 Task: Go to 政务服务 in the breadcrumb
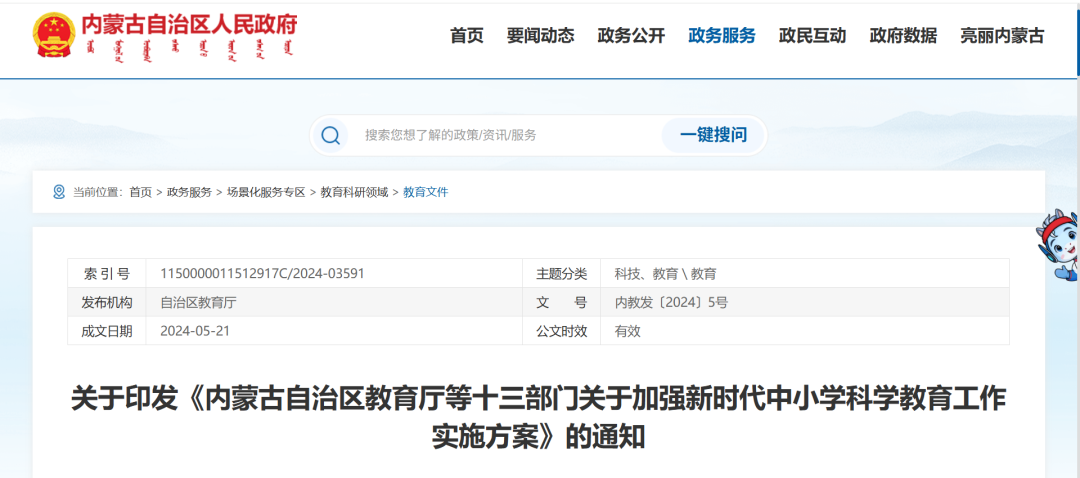point(189,192)
